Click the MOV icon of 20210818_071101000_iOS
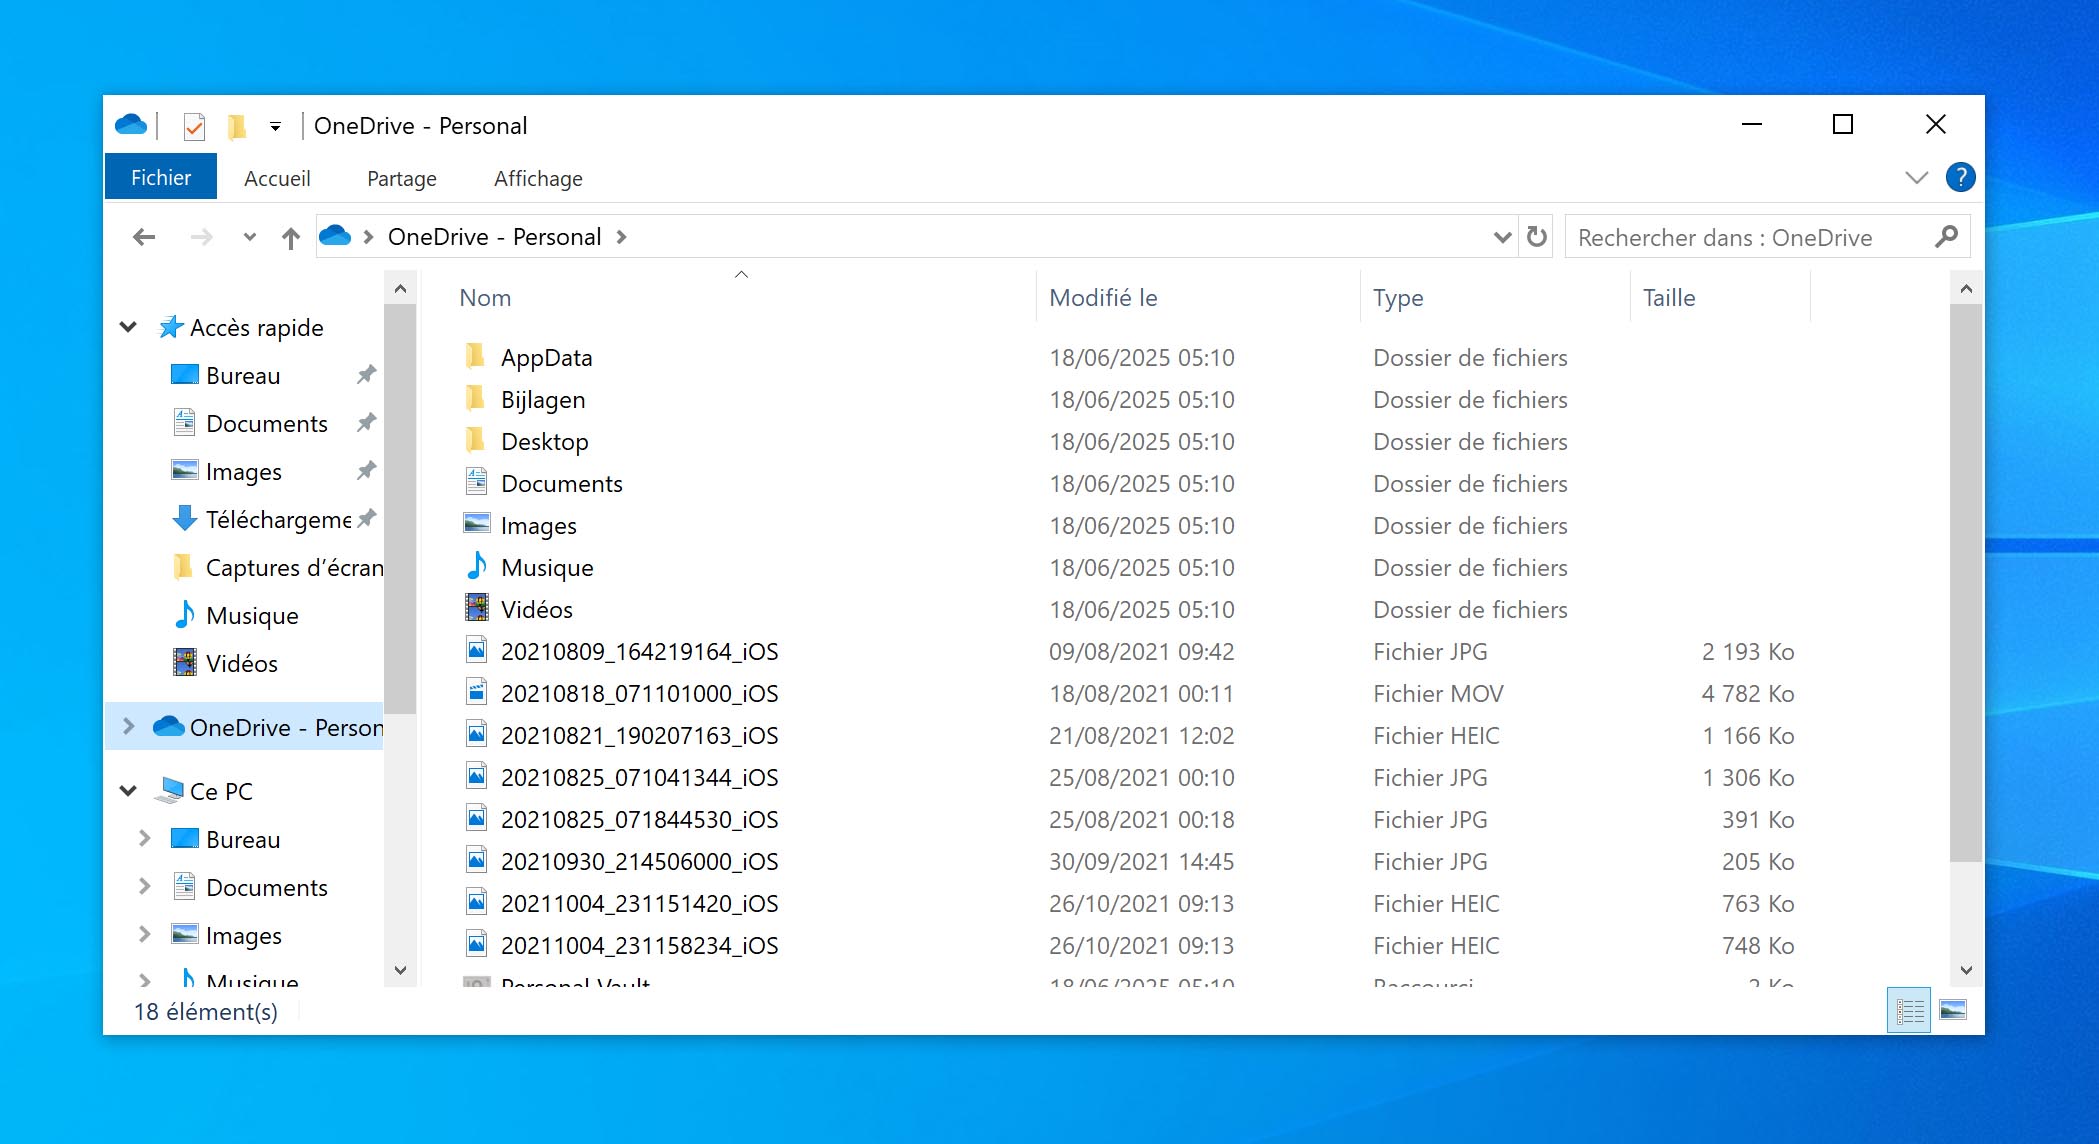 tap(477, 692)
